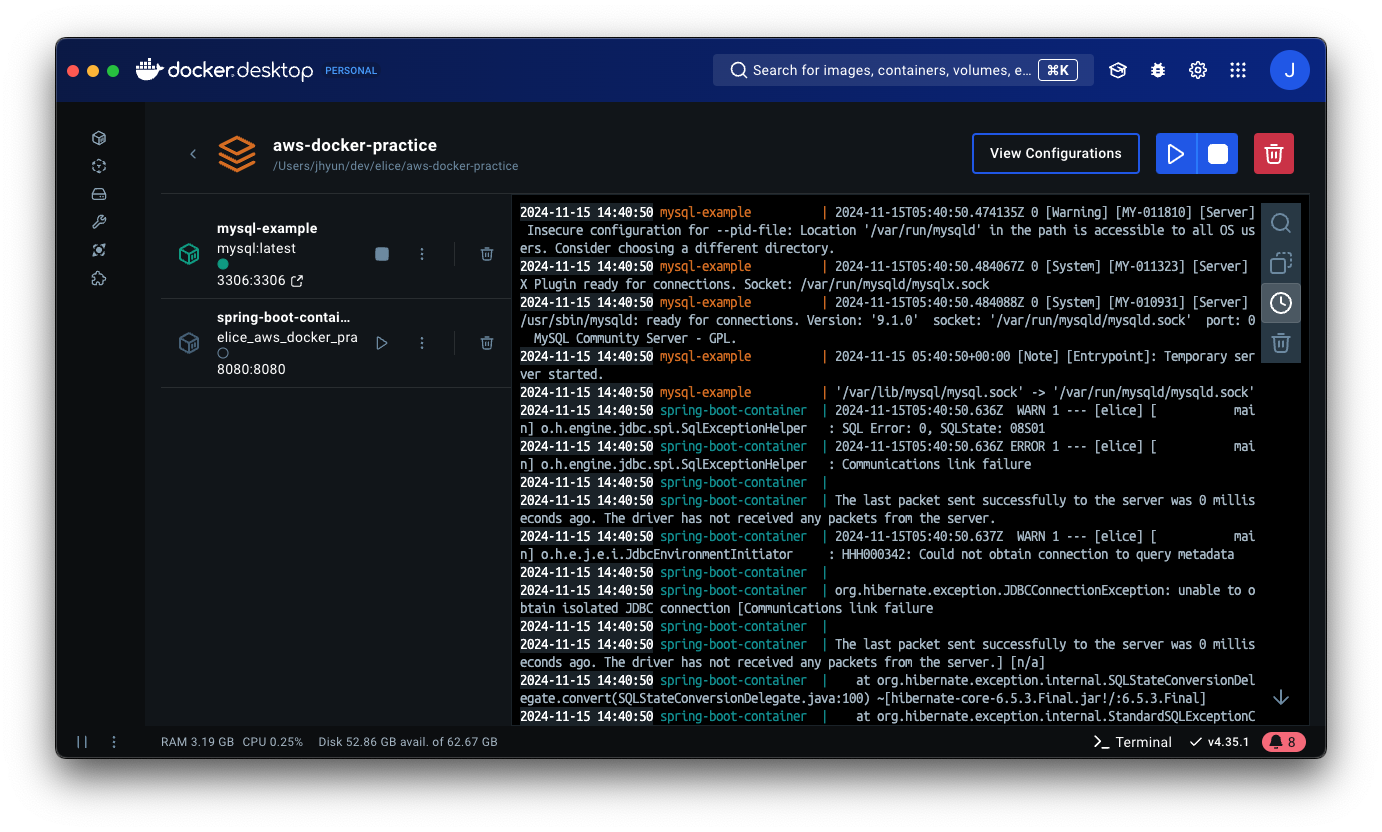1382x832 pixels.
Task: Open port 3306:3306 link
Action: 260,281
